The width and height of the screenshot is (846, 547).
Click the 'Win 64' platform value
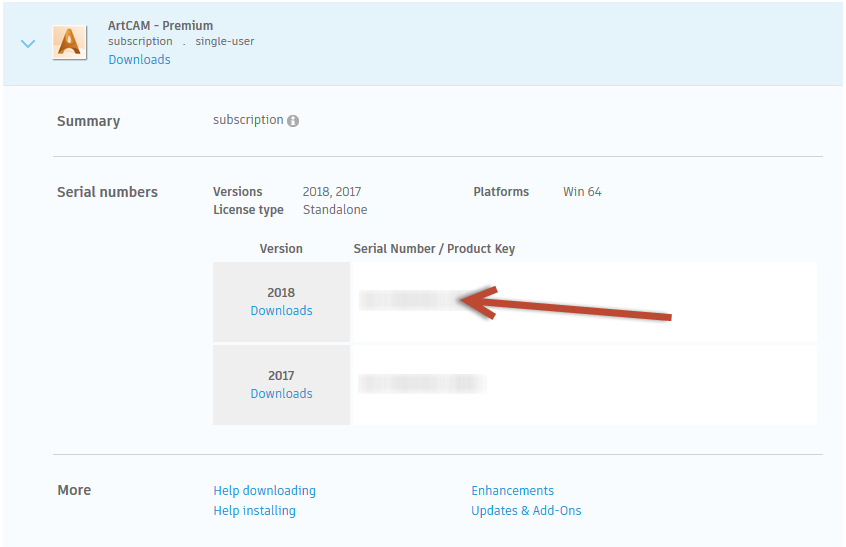pos(582,192)
